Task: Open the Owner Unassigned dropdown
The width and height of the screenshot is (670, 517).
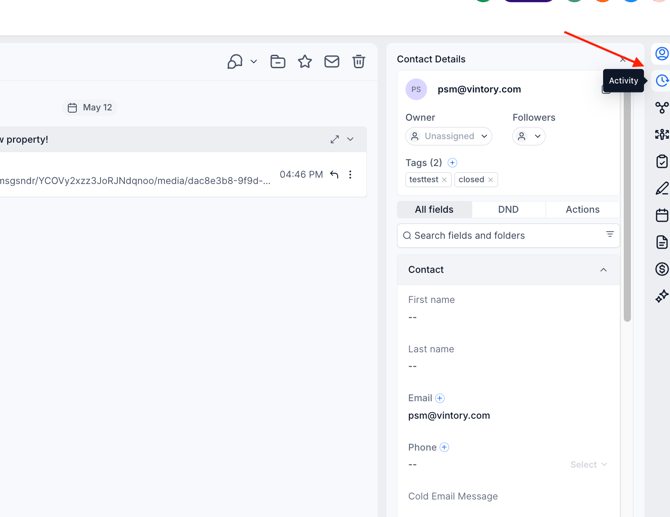Action: tap(449, 136)
